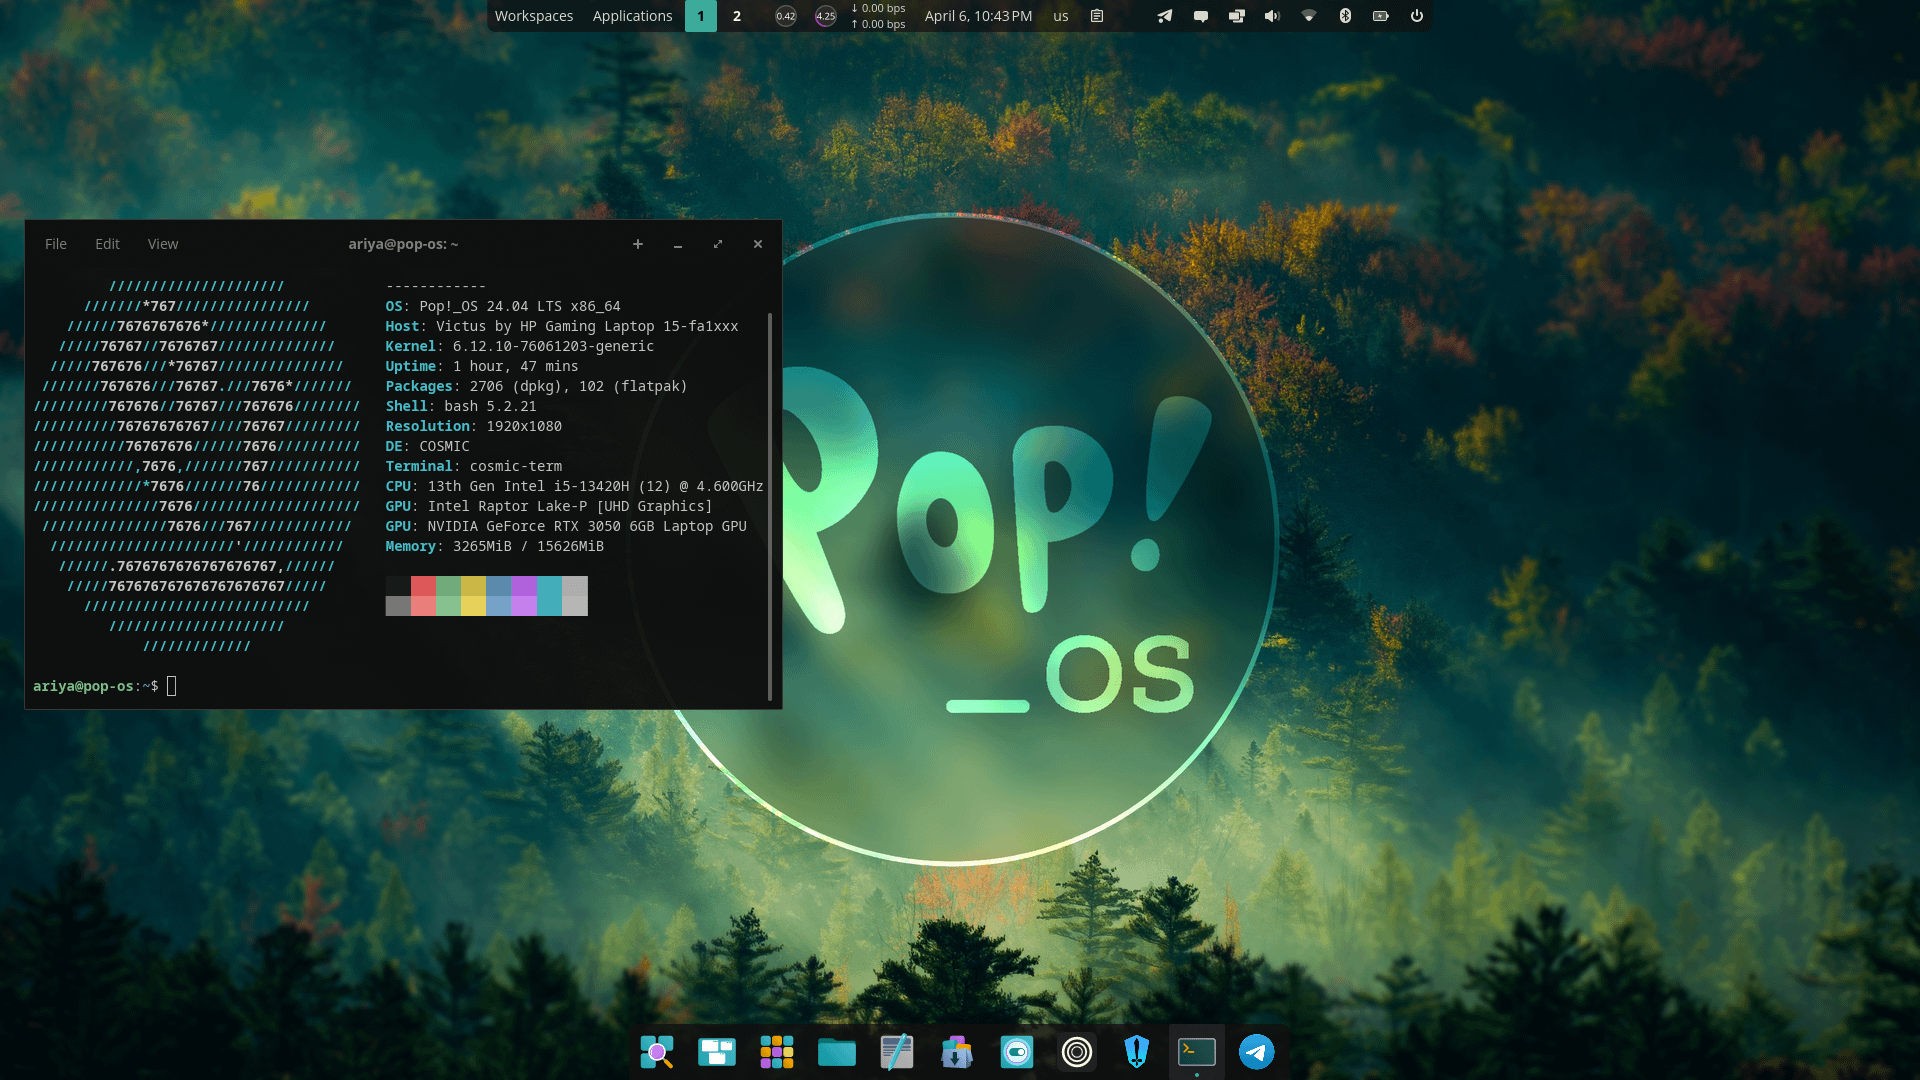Click the purple swatch in terminal palette

pyautogui.click(x=524, y=596)
